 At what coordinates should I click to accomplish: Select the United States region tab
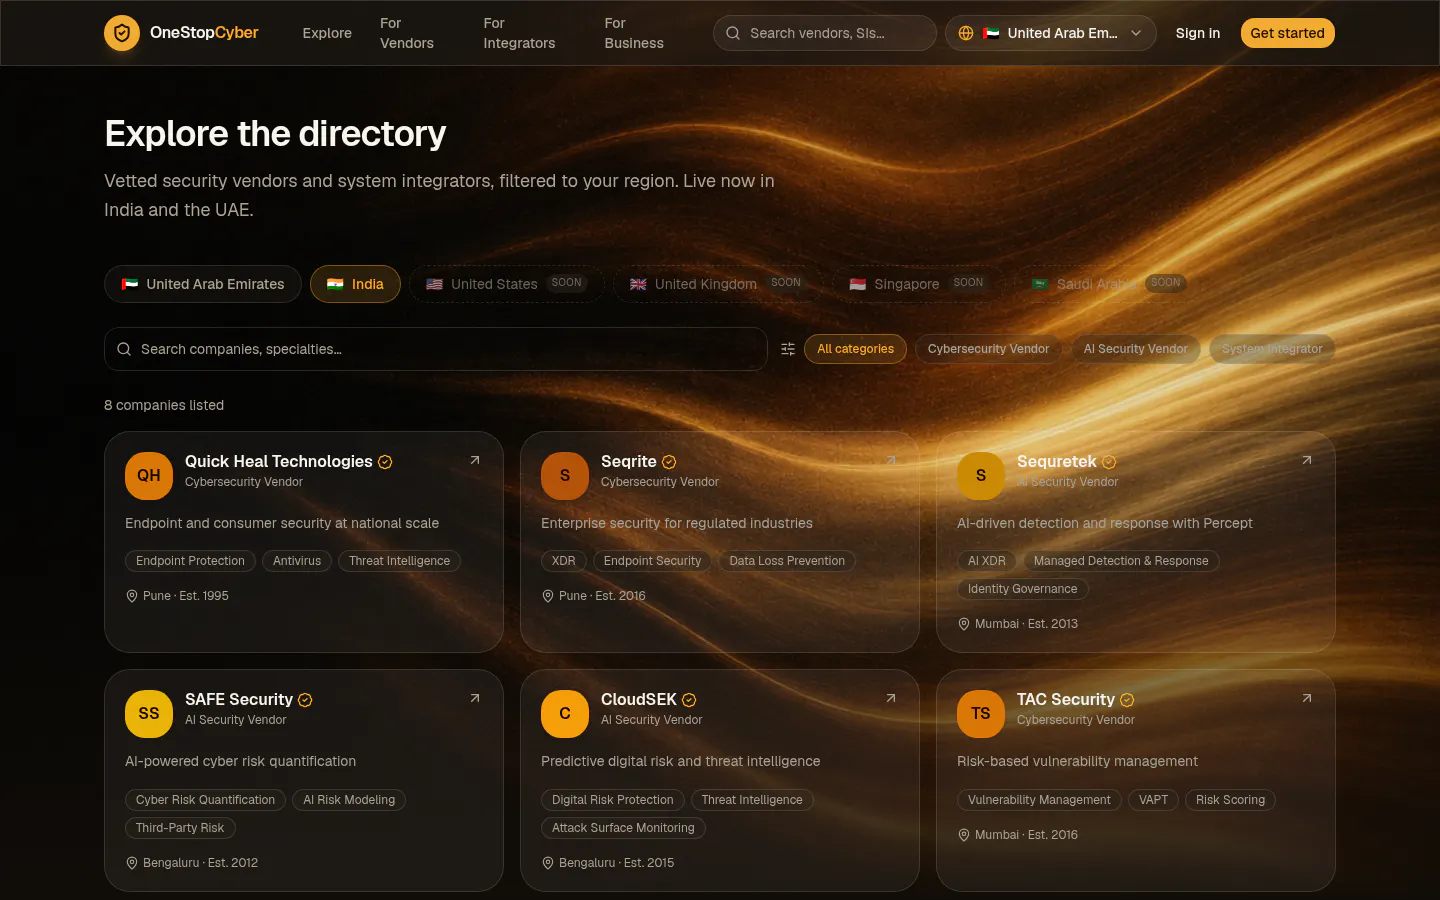tap(507, 284)
